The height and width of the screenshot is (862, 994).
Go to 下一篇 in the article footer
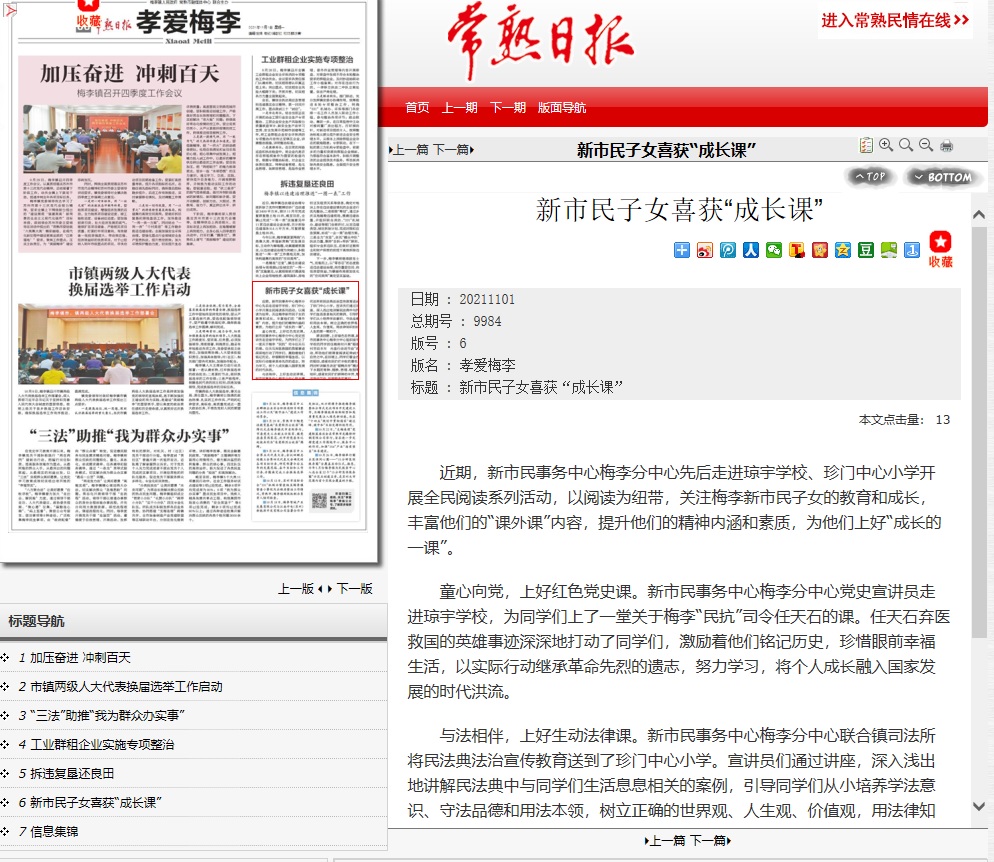[711, 841]
